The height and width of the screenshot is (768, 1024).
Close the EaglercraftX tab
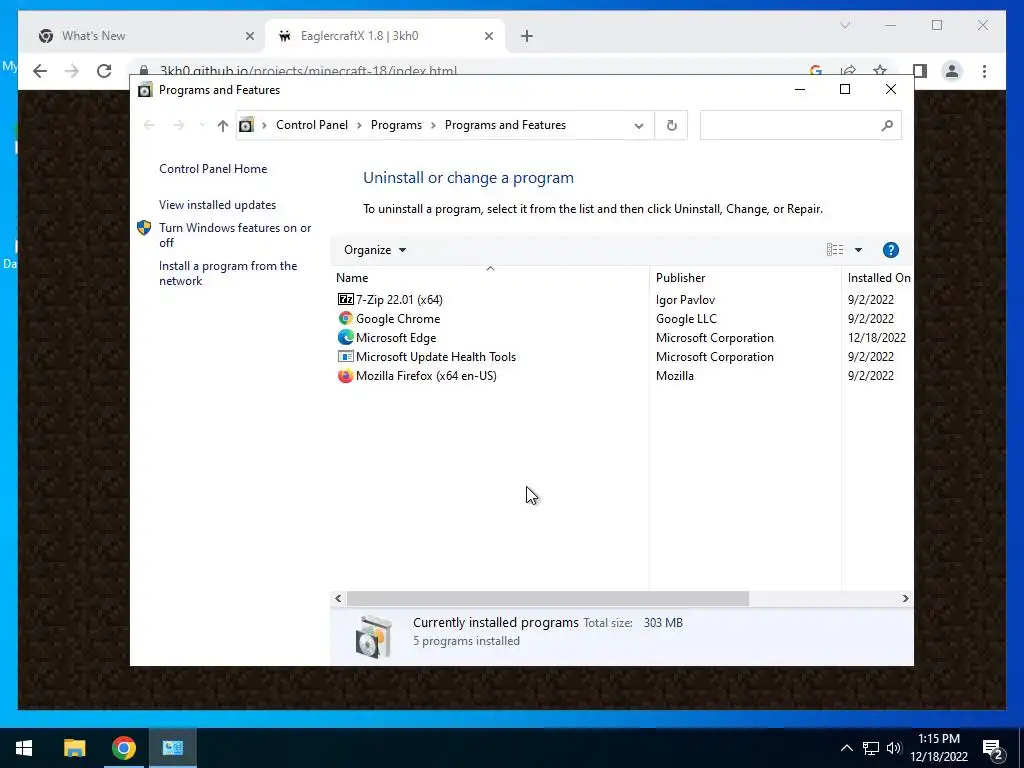point(488,36)
